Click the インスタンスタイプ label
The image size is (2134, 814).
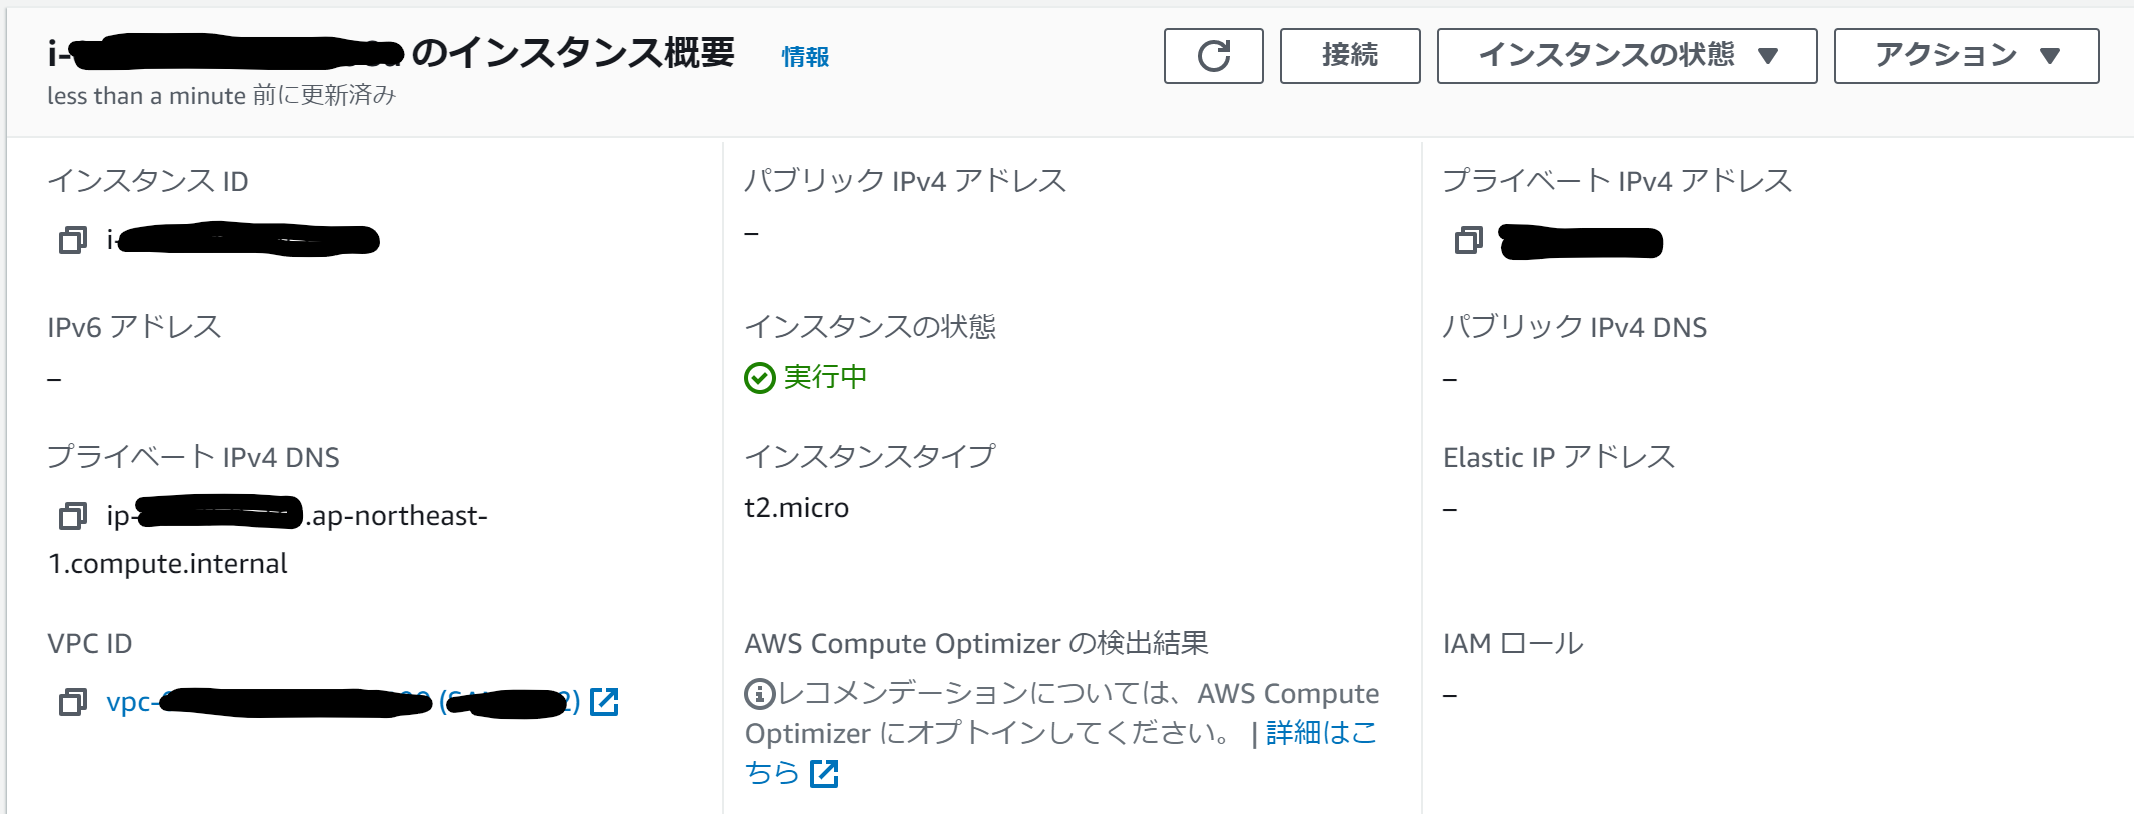870,457
